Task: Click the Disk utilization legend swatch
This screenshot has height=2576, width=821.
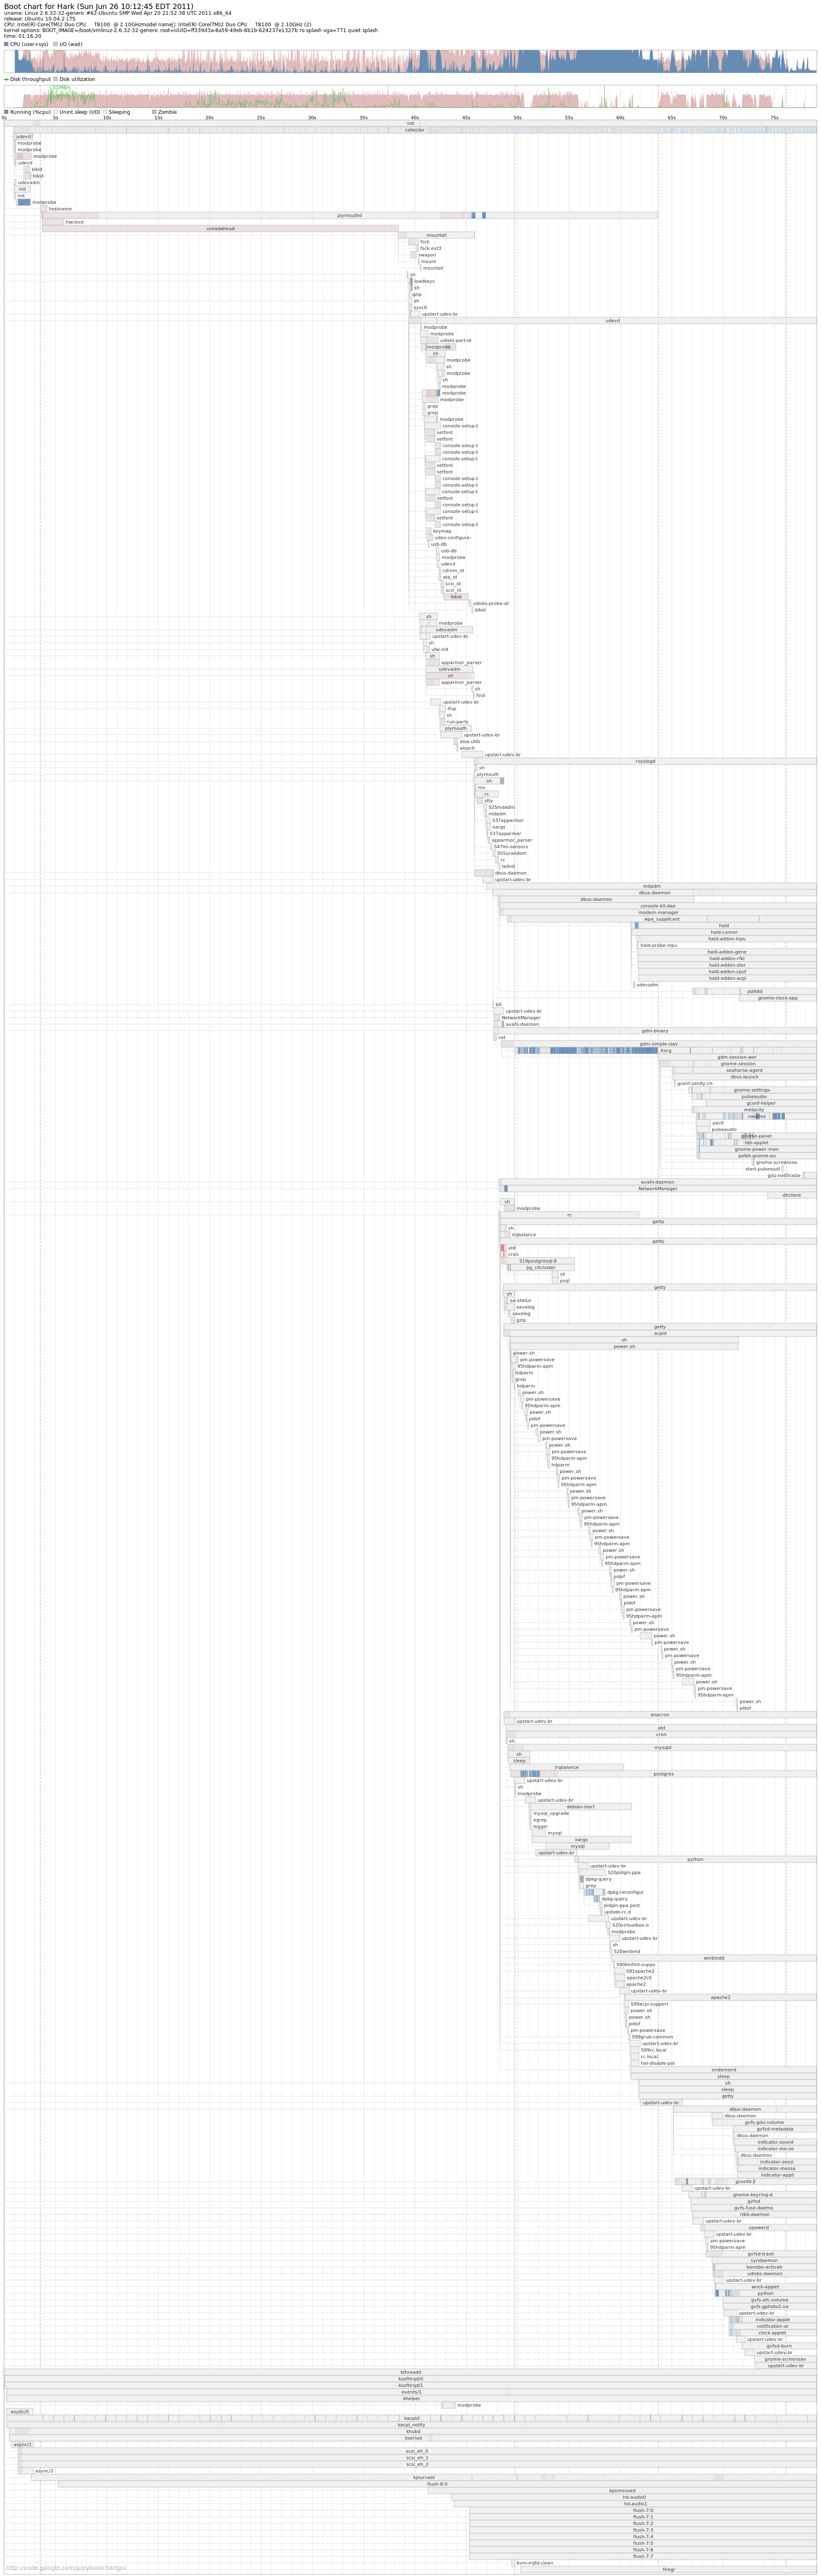Action: (x=55, y=79)
